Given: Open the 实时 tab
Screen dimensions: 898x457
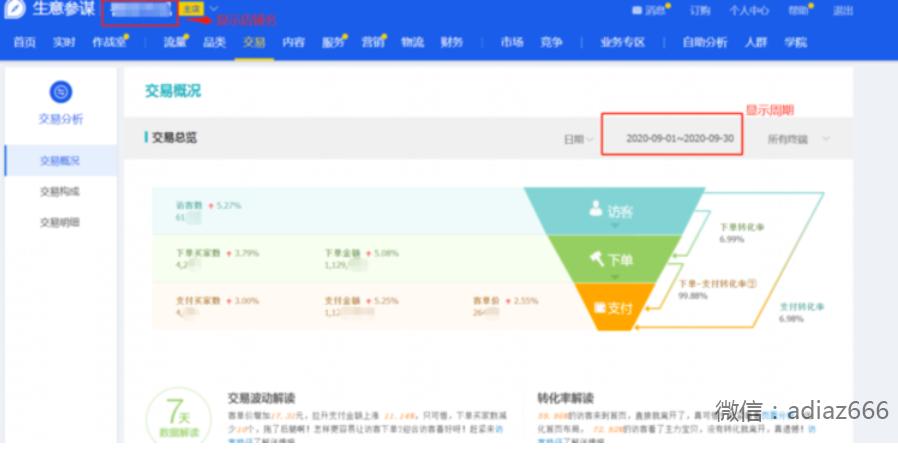Looking at the screenshot, I should [x=64, y=42].
